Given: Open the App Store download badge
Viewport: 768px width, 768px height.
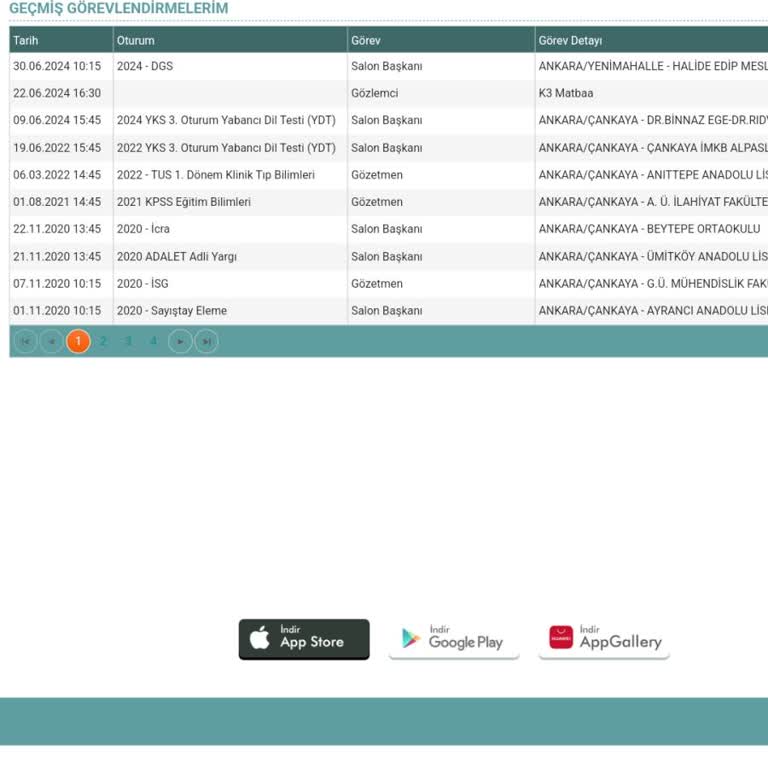Looking at the screenshot, I should pos(304,640).
